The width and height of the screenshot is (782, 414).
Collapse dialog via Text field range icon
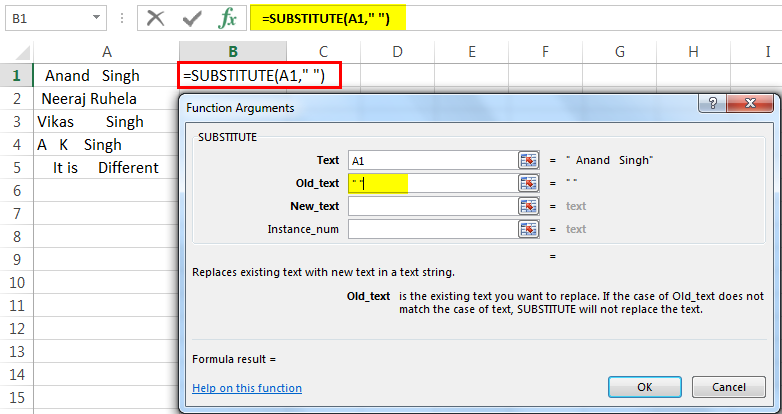528,160
